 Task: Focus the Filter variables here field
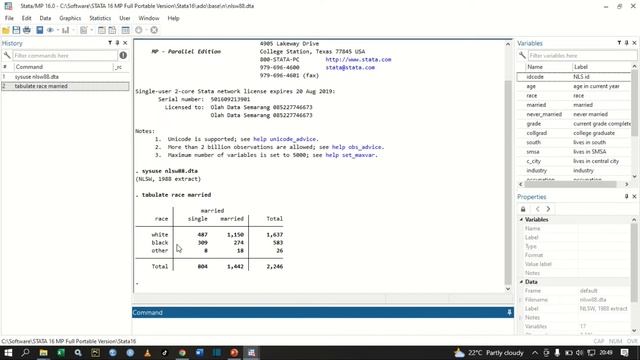pyautogui.click(x=582, y=56)
